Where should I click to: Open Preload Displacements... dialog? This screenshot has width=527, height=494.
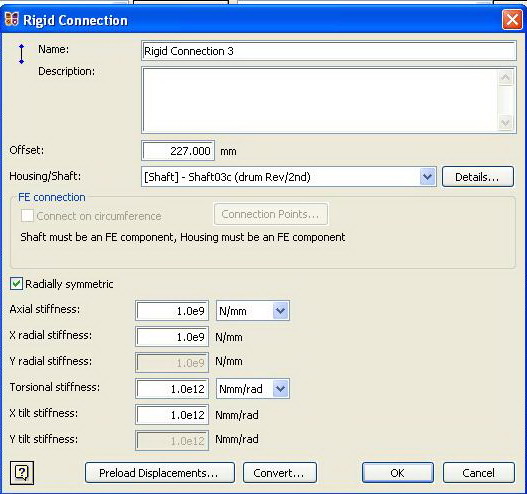click(160, 473)
